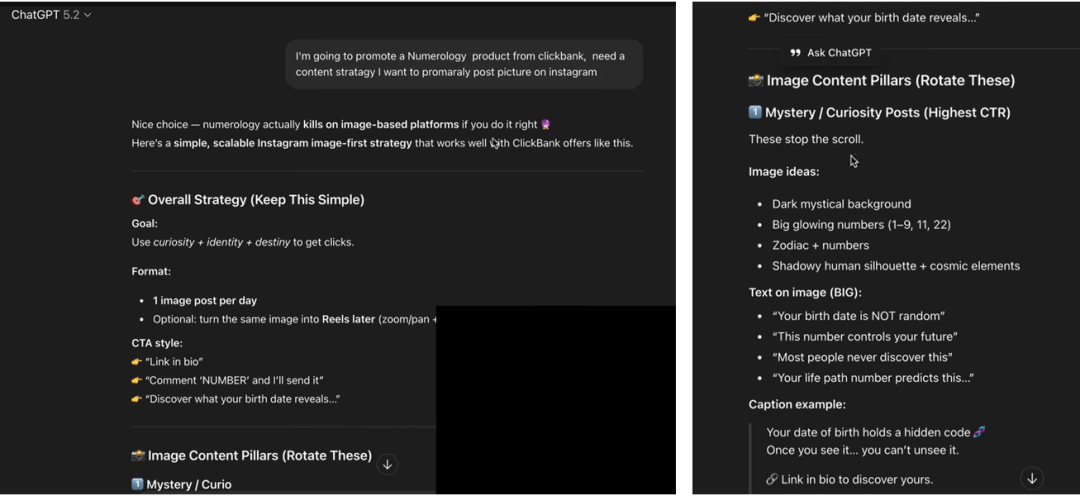The width and height of the screenshot is (1080, 496).
Task: Click the line "Here's a simple, scalable Instagram image-first strategy"
Action: point(382,143)
